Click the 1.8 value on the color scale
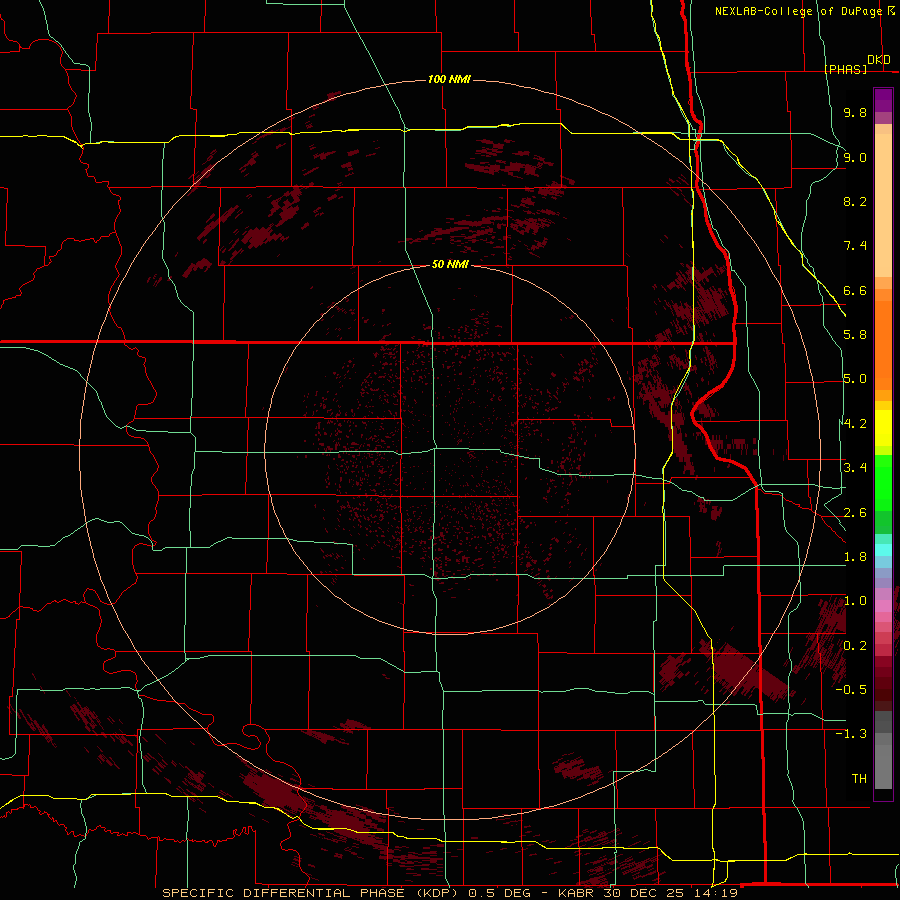Screen dimensions: 900x900 pos(855,557)
